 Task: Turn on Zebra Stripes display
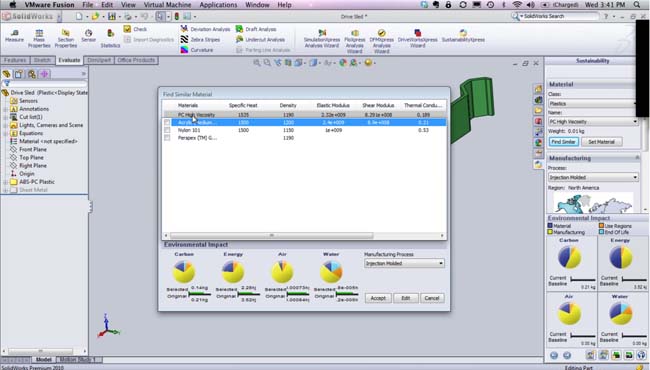200,39
